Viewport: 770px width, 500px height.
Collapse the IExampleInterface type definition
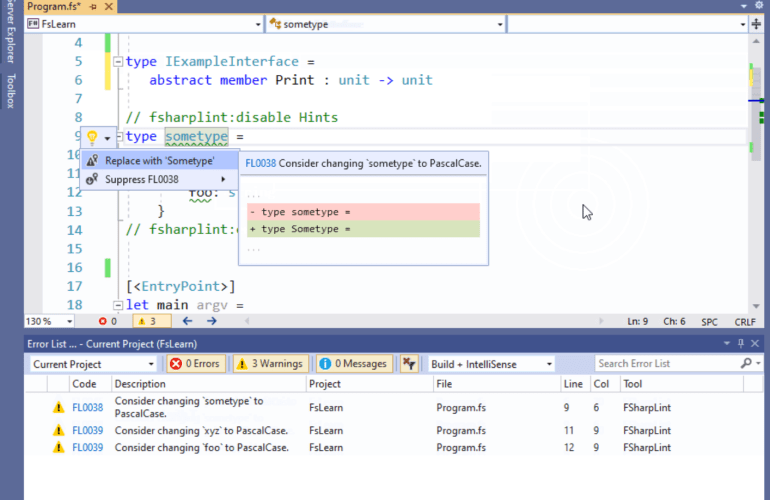click(118, 62)
